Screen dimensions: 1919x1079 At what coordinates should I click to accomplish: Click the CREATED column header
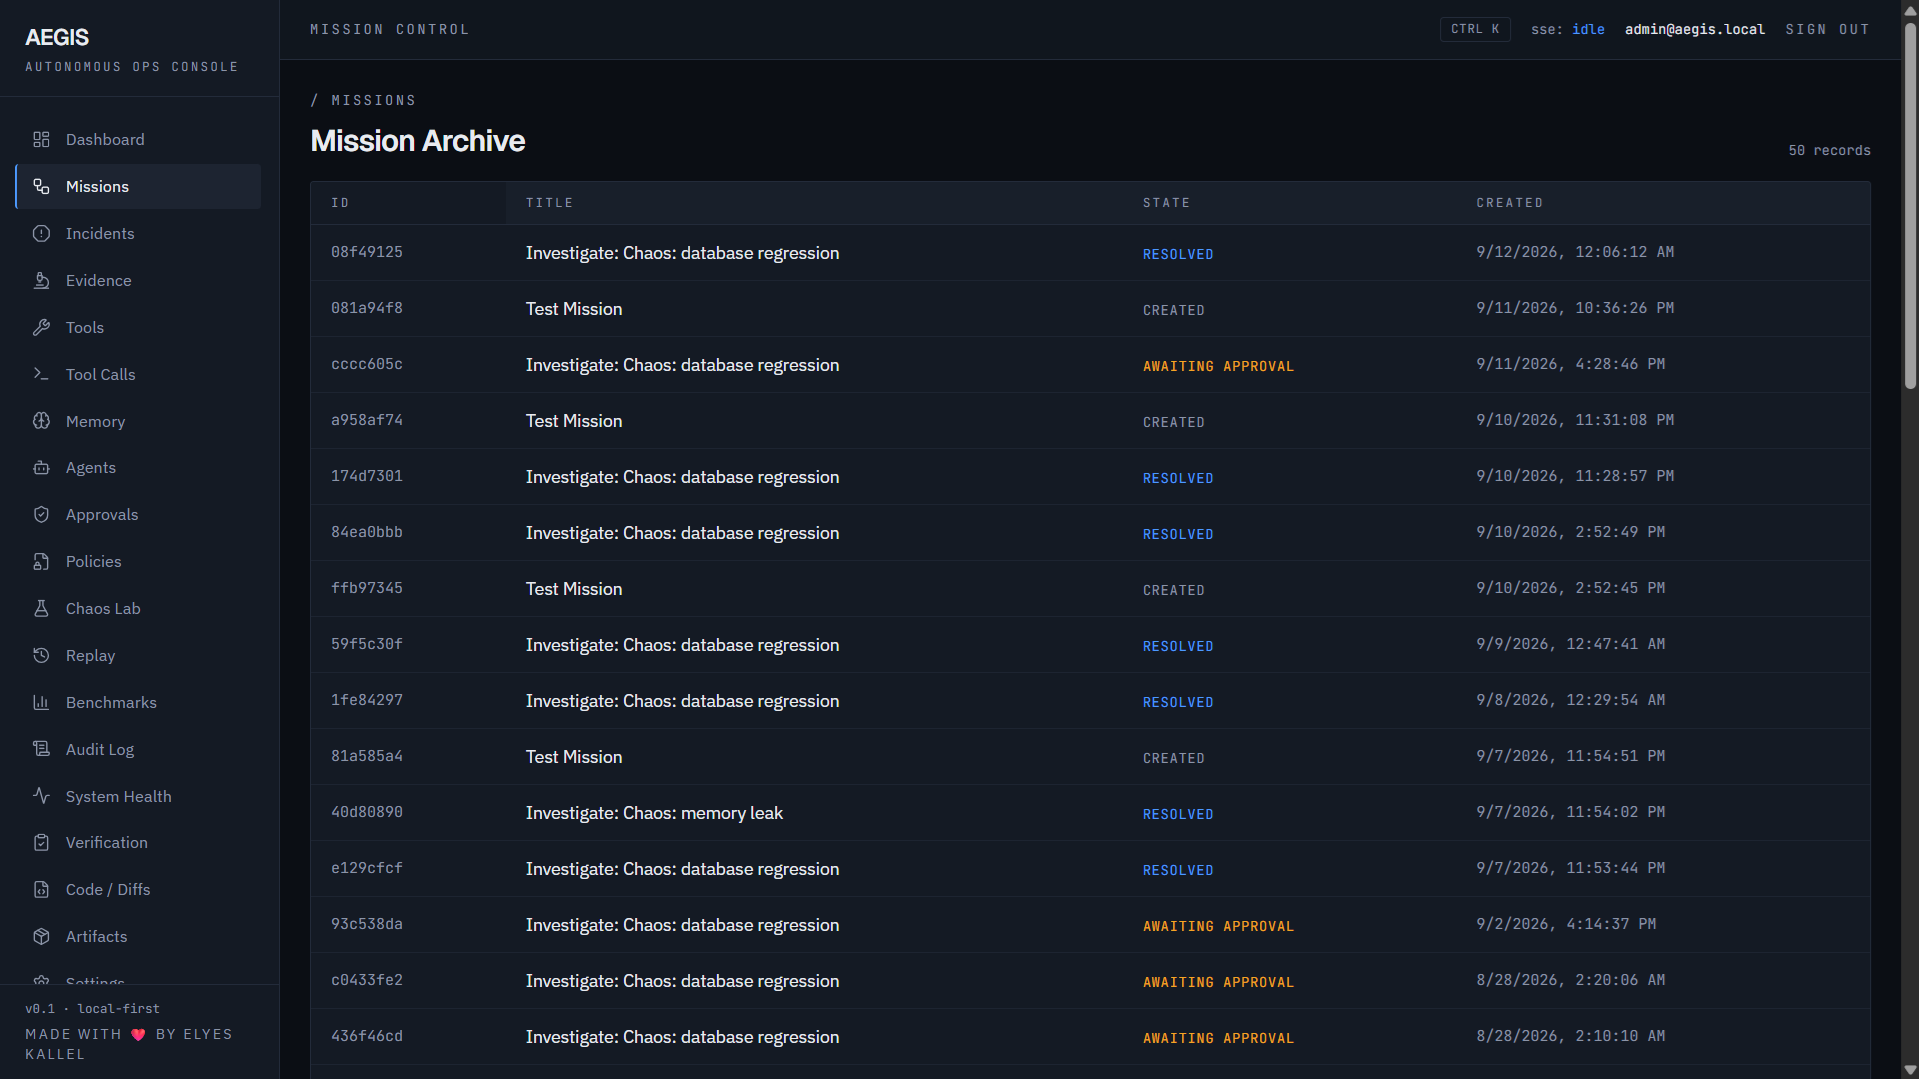[1509, 203]
